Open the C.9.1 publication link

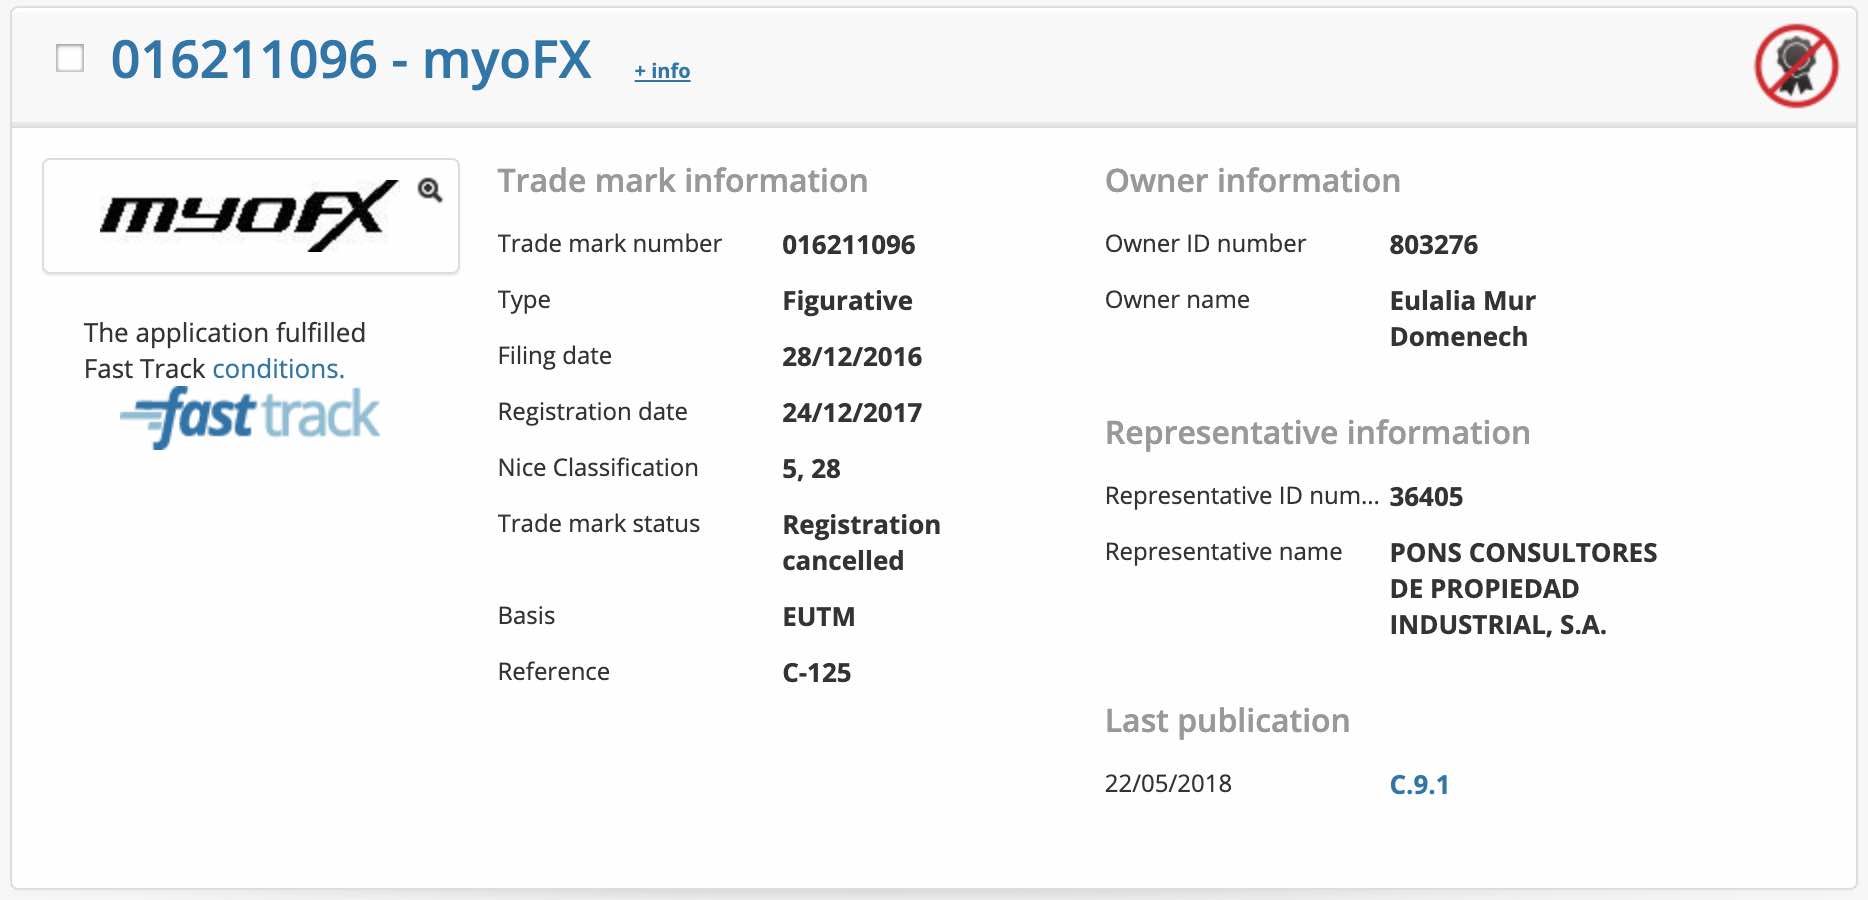click(x=1419, y=785)
